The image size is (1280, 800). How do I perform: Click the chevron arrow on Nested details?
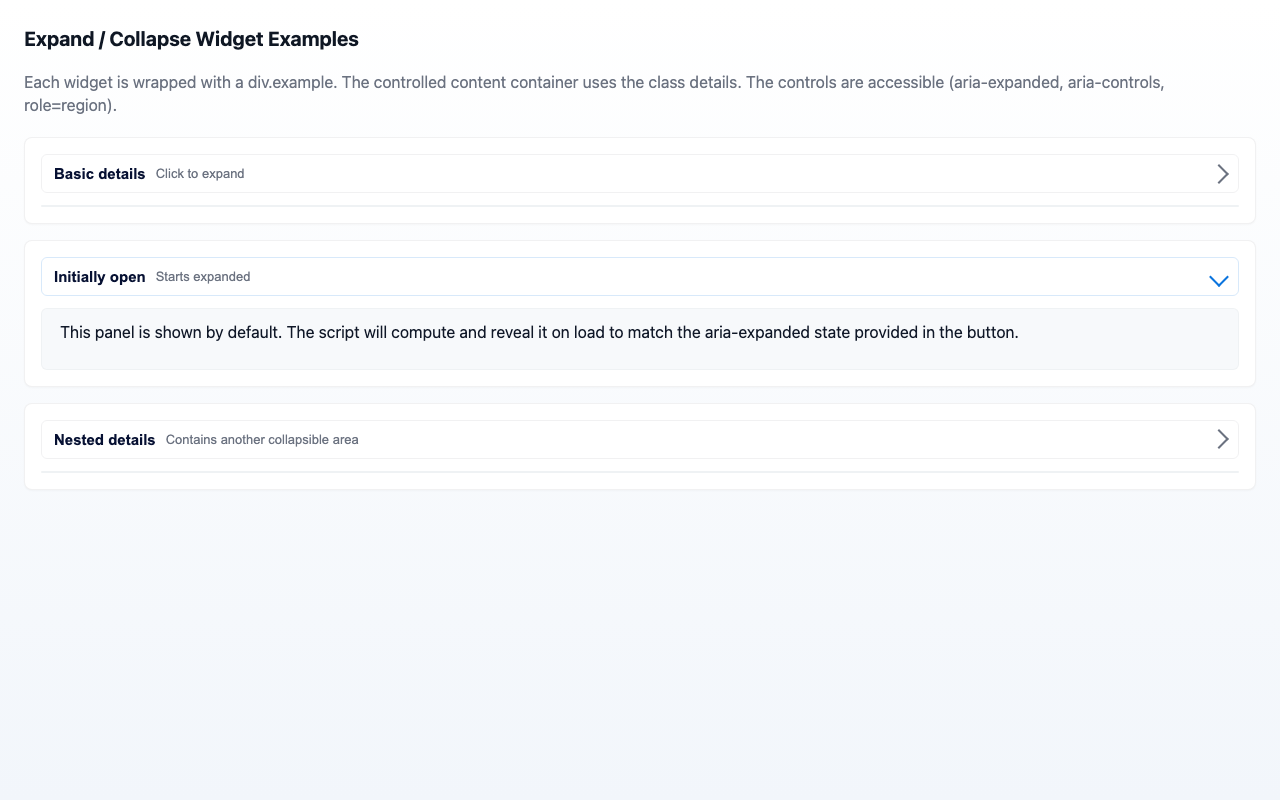pos(1222,438)
